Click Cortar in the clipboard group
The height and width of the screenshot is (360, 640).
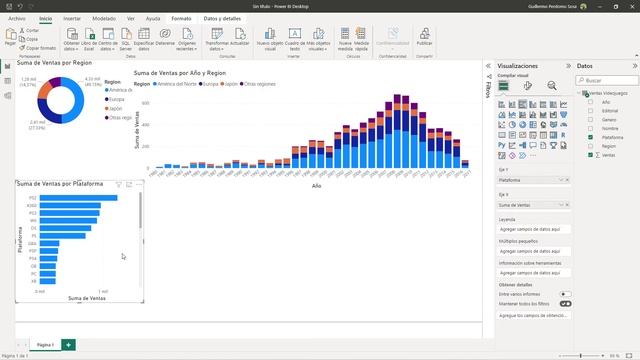click(29, 31)
